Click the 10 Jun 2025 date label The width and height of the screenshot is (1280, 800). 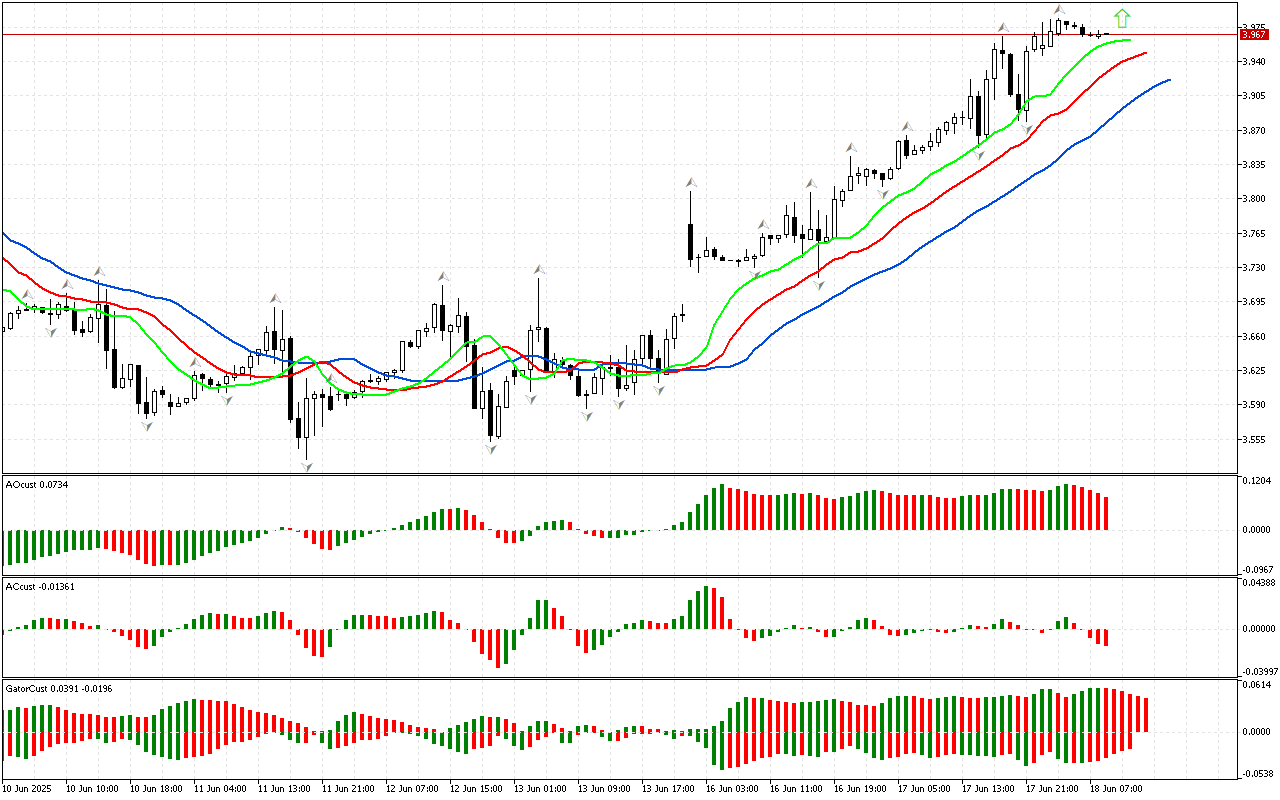[29, 789]
